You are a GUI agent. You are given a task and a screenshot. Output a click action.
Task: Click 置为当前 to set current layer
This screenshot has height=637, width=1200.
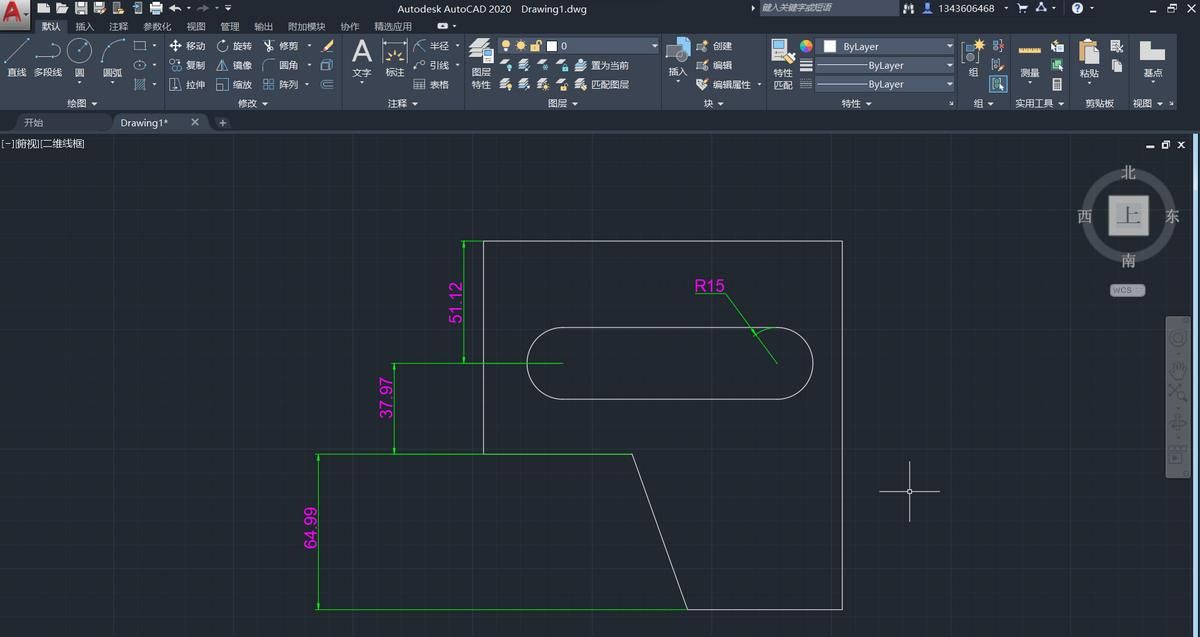pos(608,65)
